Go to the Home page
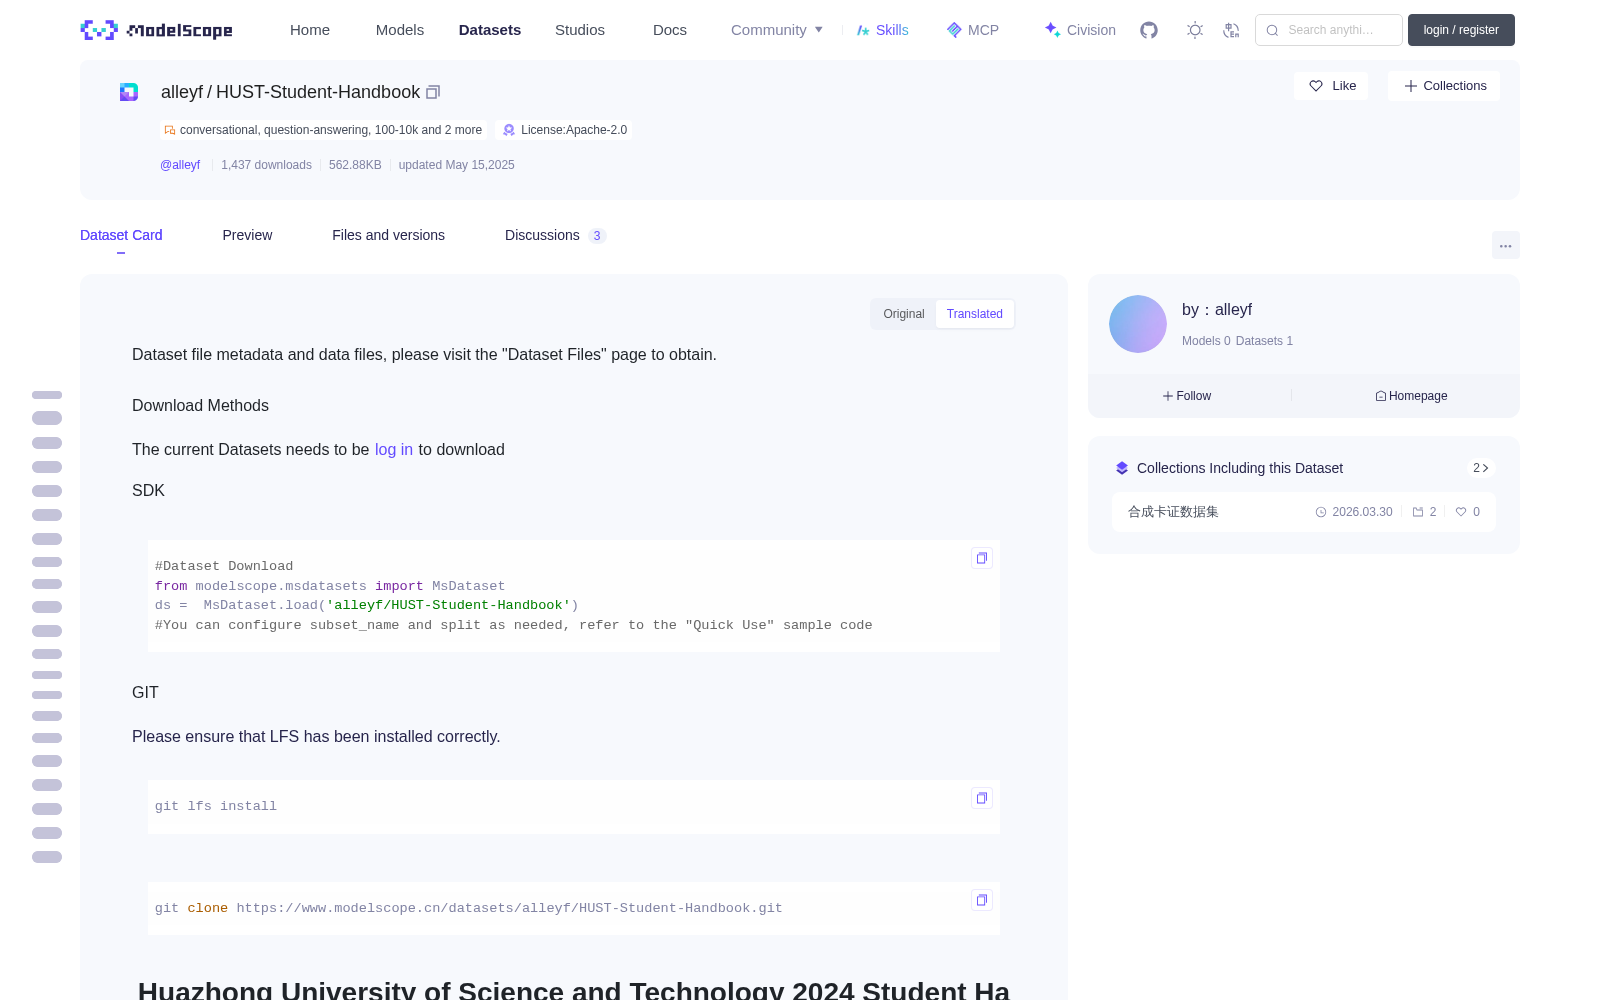The width and height of the screenshot is (1600, 1000). click(x=310, y=30)
